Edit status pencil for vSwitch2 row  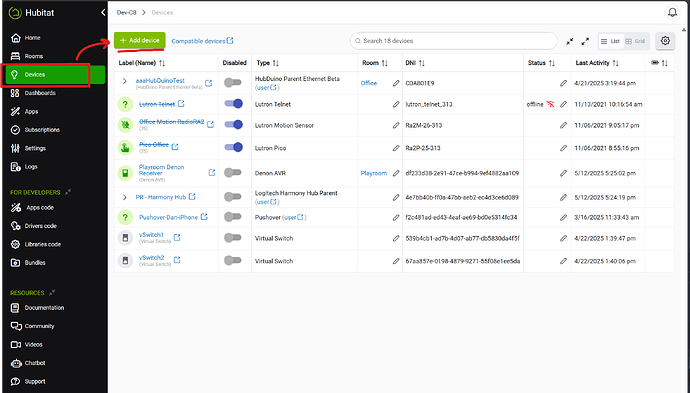(563, 261)
